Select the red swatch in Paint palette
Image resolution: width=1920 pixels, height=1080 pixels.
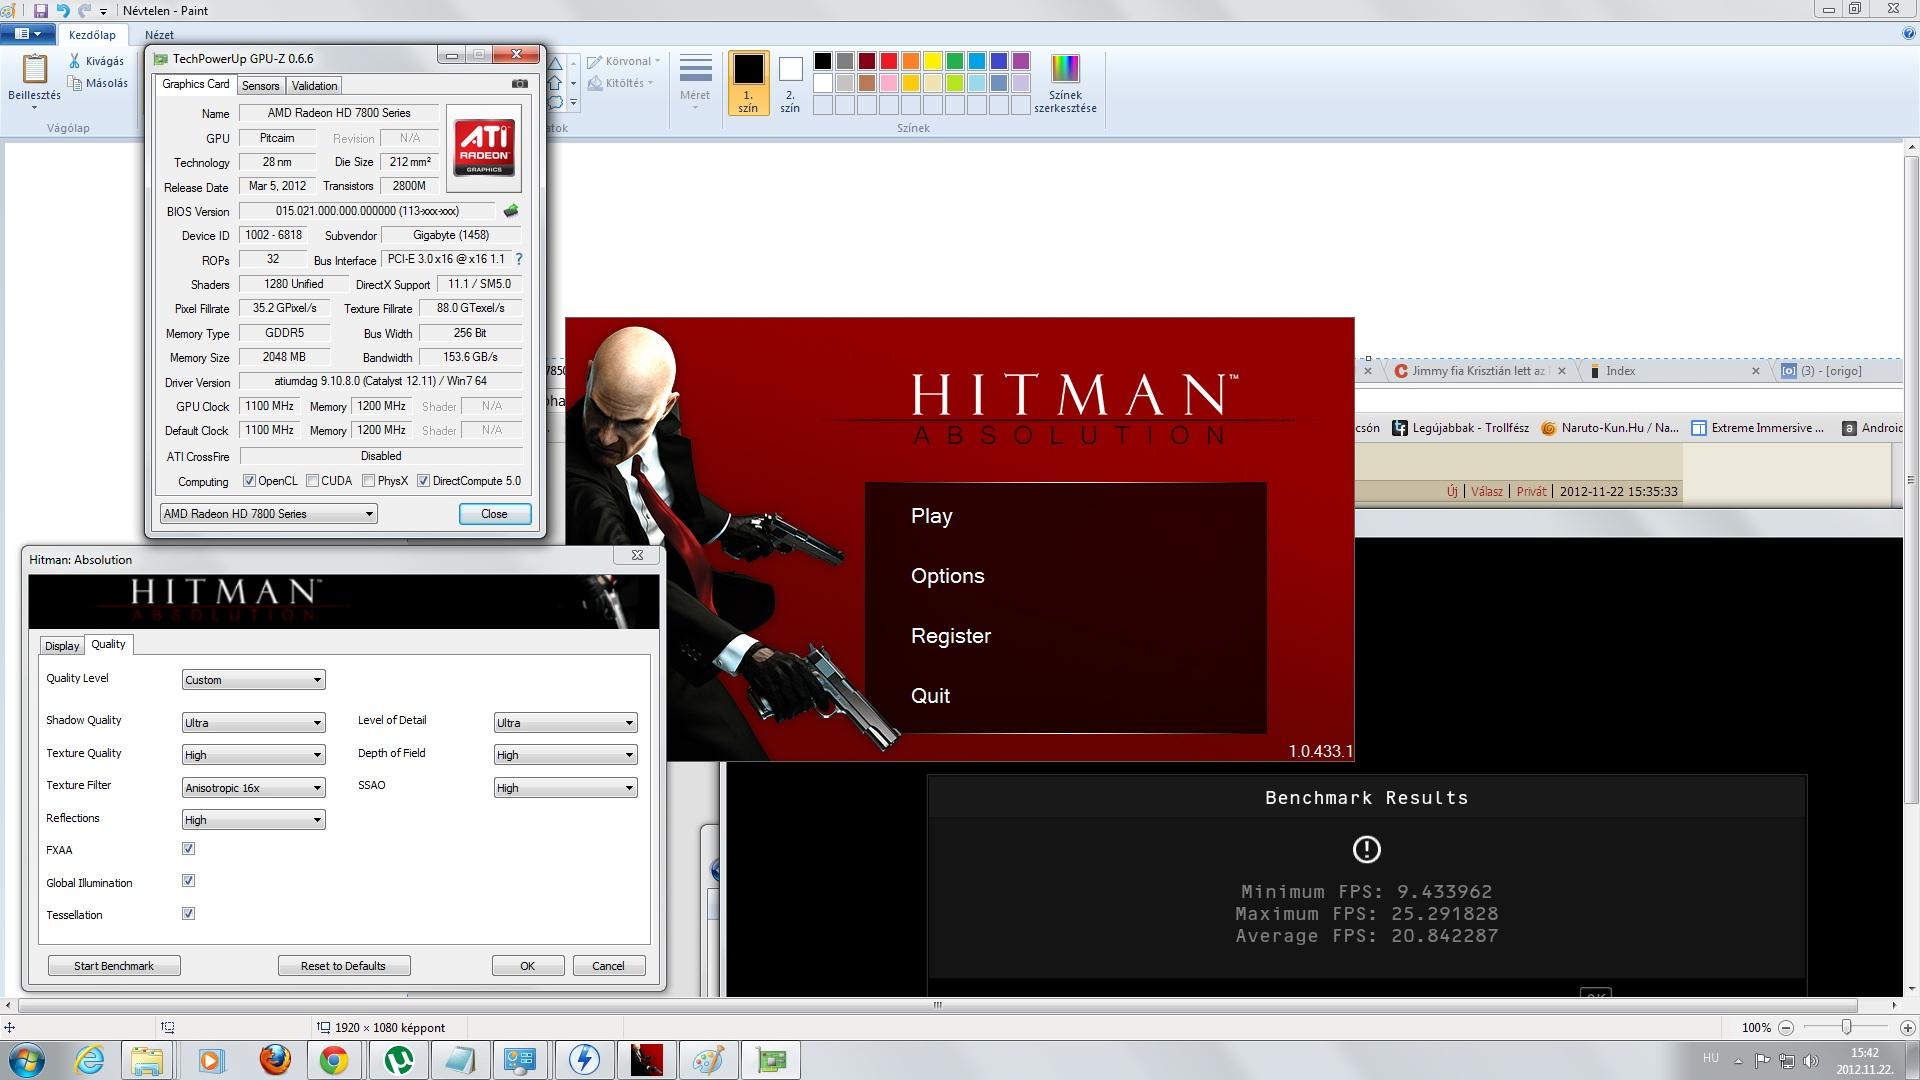tap(888, 61)
